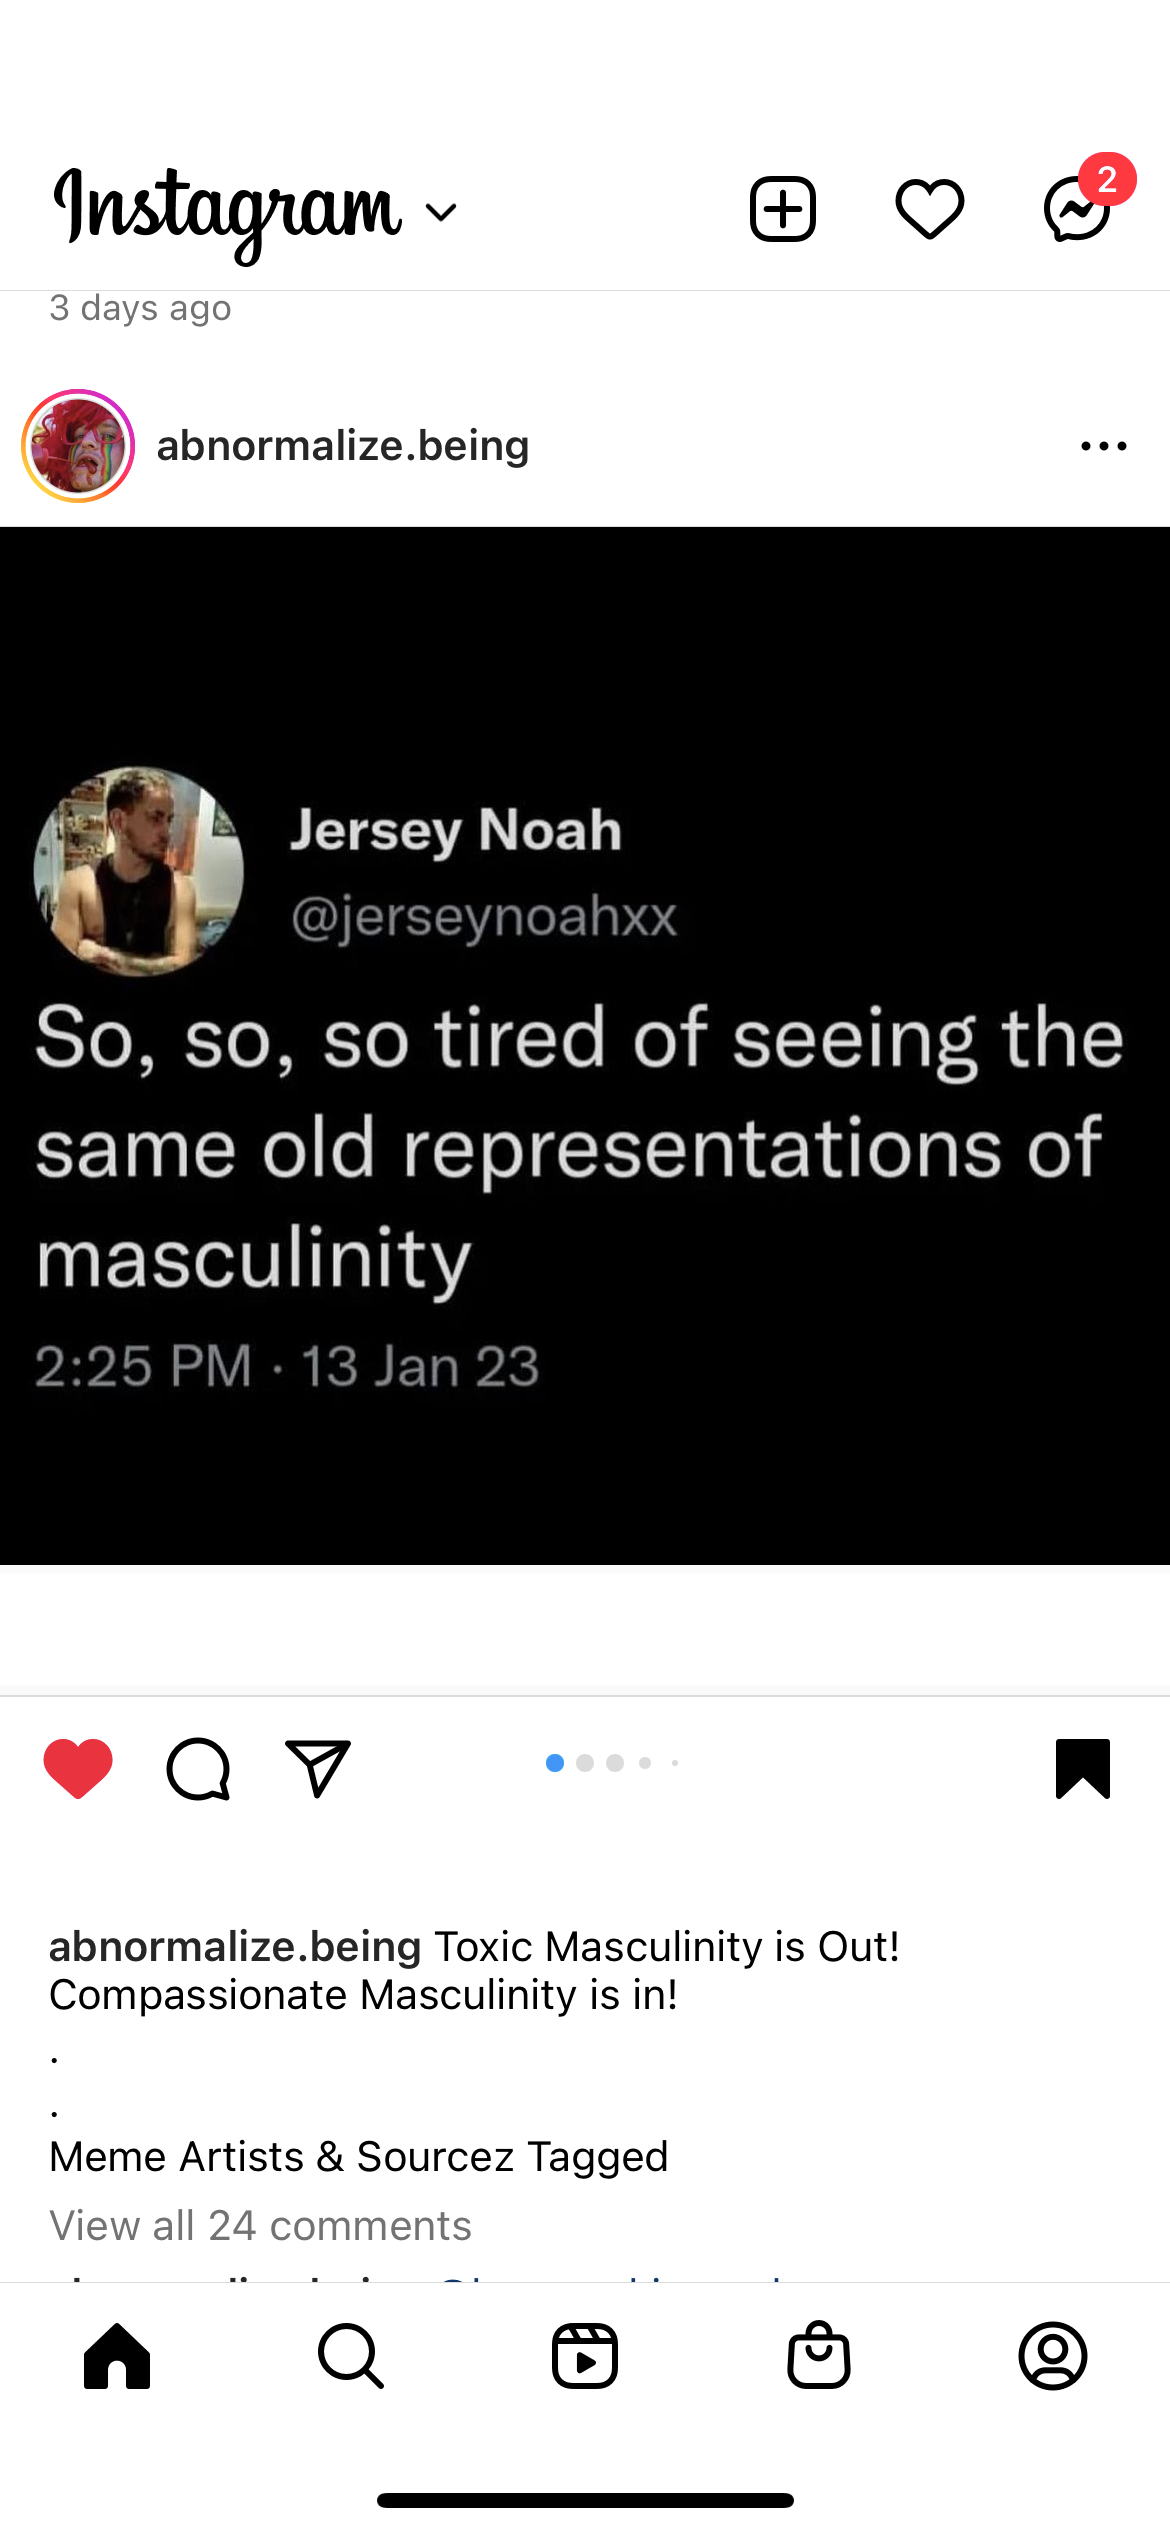Tap the Jersey Noah tweet image
This screenshot has height=2532, width=1170.
click(x=585, y=1045)
